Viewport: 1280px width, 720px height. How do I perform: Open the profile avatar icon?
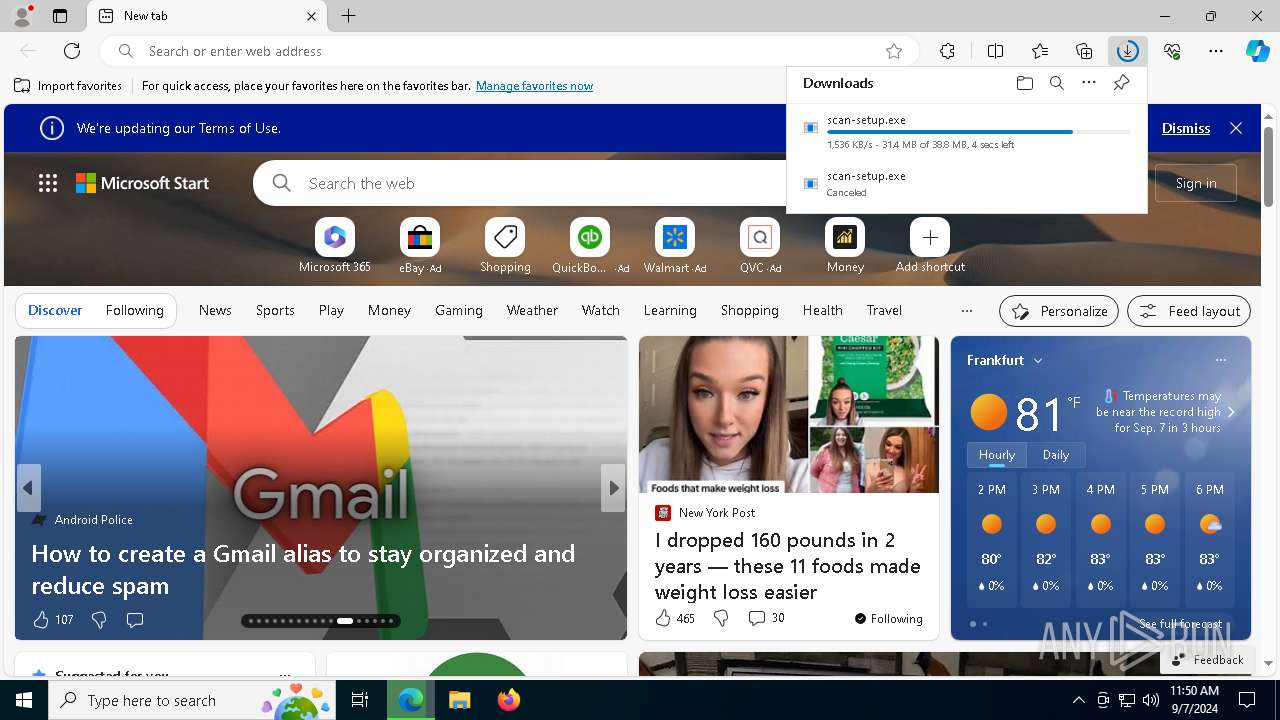[21, 16]
